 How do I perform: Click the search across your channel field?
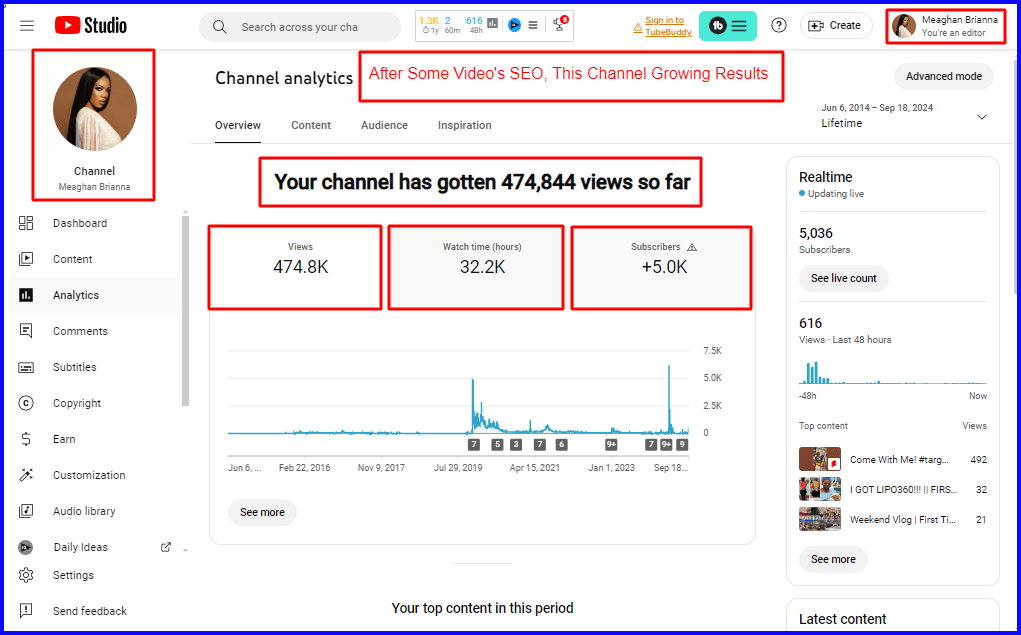300,27
